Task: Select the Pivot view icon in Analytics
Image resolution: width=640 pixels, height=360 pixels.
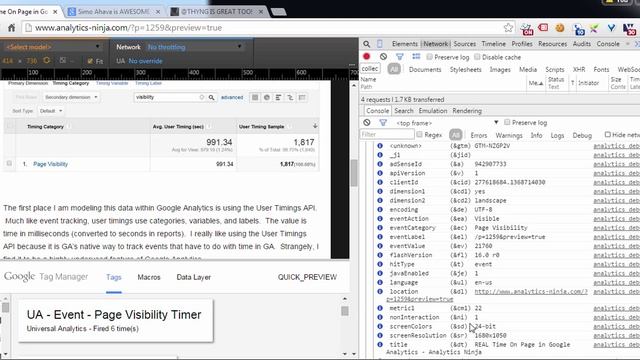Action: point(302,98)
